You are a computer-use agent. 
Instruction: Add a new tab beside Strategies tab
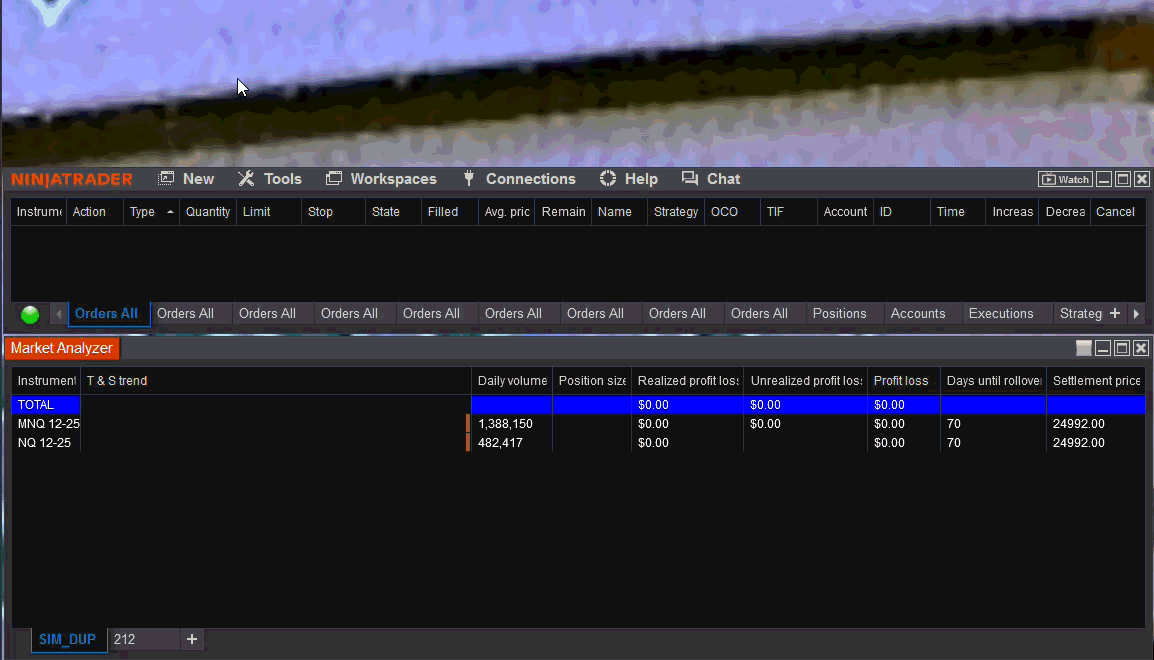point(1115,314)
